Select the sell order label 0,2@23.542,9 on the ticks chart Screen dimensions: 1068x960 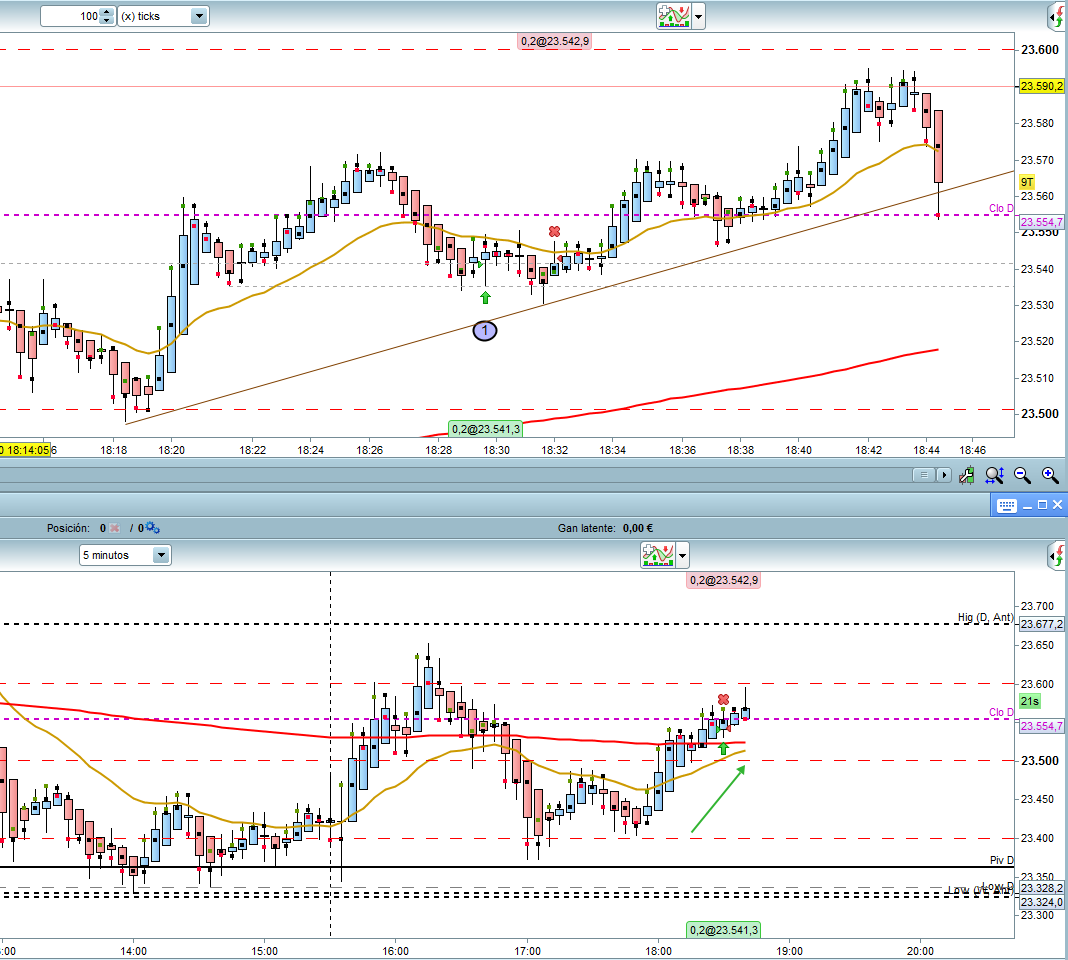point(555,41)
